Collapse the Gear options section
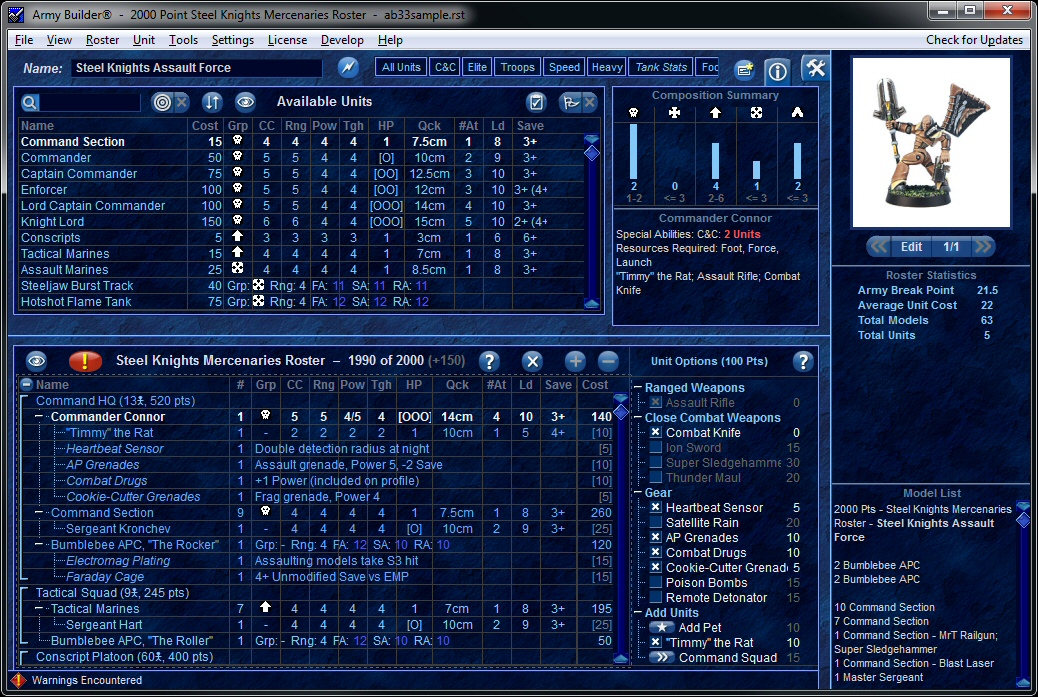Screen dimensions: 1038x697 click(x=638, y=493)
